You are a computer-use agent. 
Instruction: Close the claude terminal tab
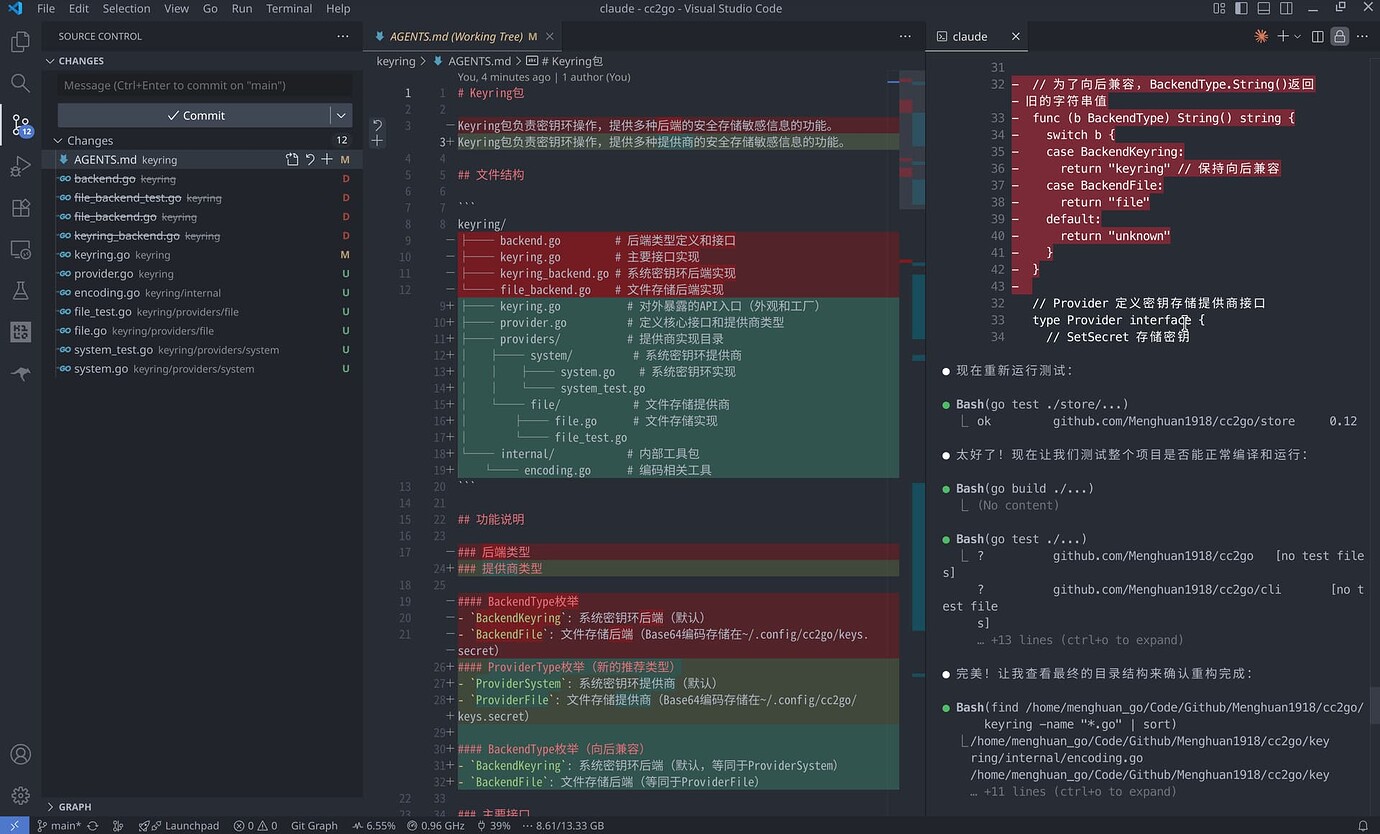point(1015,36)
